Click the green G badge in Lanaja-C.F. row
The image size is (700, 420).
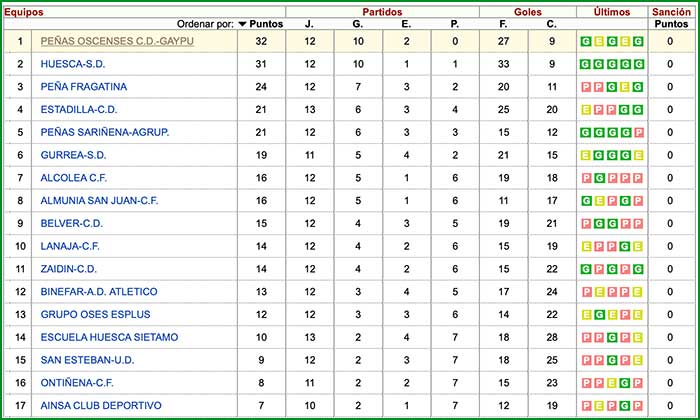pos(625,246)
